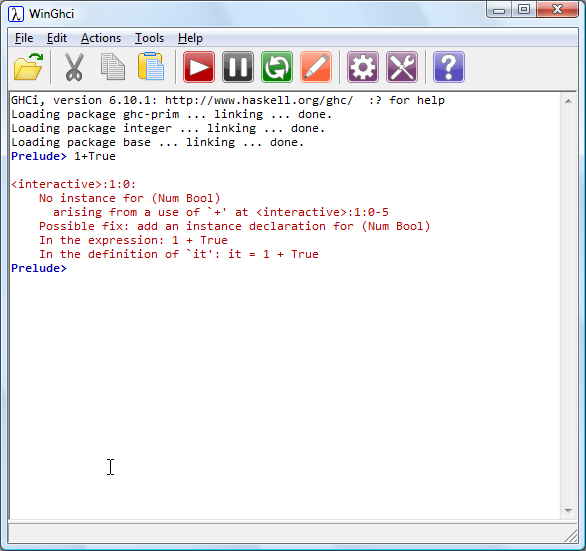Open options with purple gear icon
Viewport: 586px width, 551px height.
click(x=363, y=67)
